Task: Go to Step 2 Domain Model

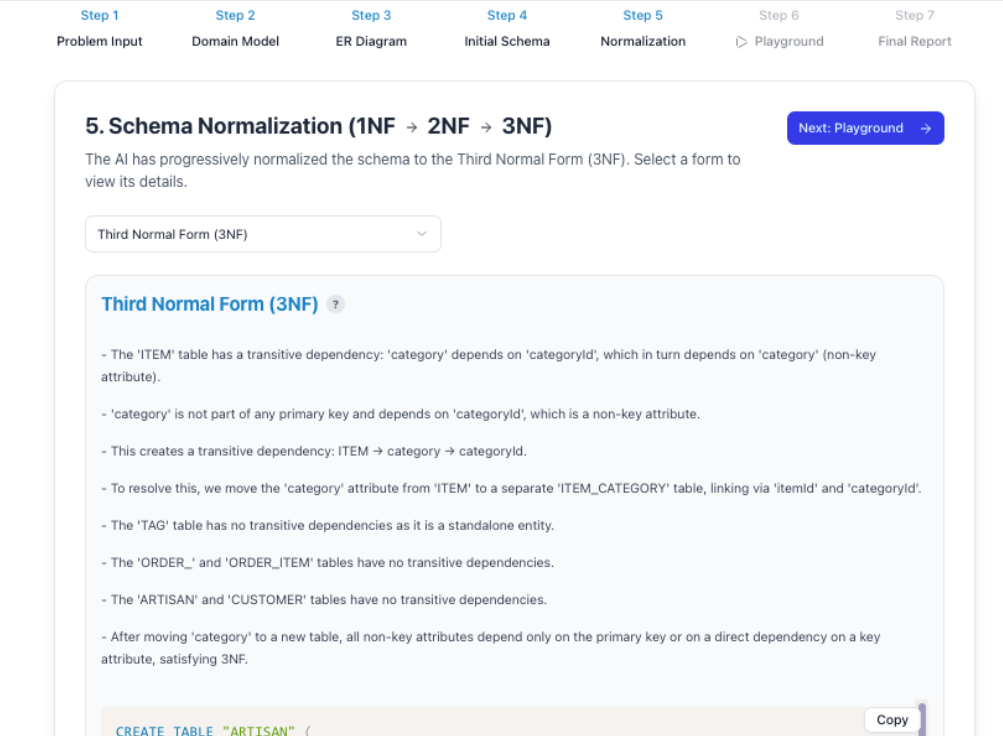Action: tap(235, 29)
